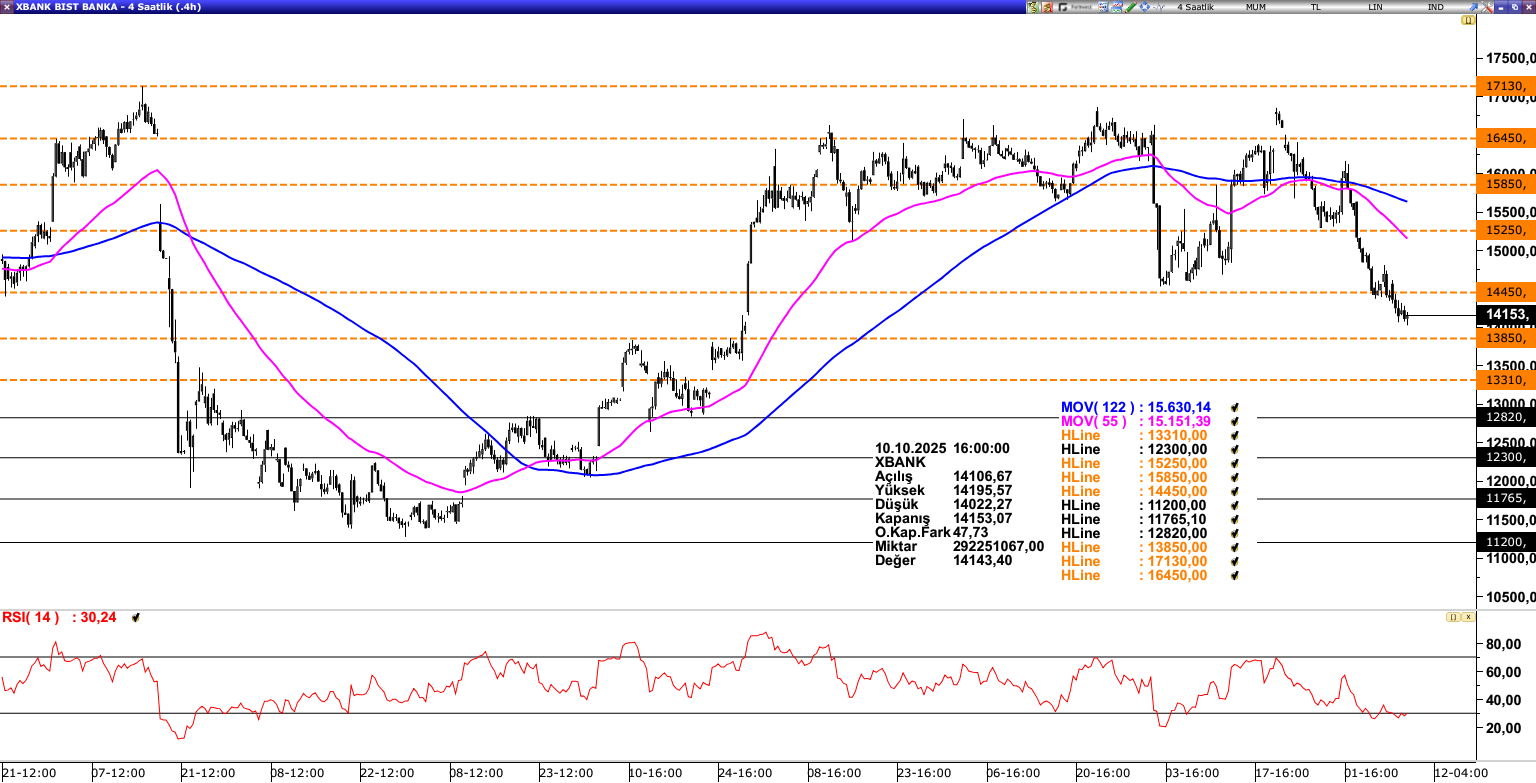Click the blue four-arrow move icon
The image size is (1536, 783).
(1144, 7)
